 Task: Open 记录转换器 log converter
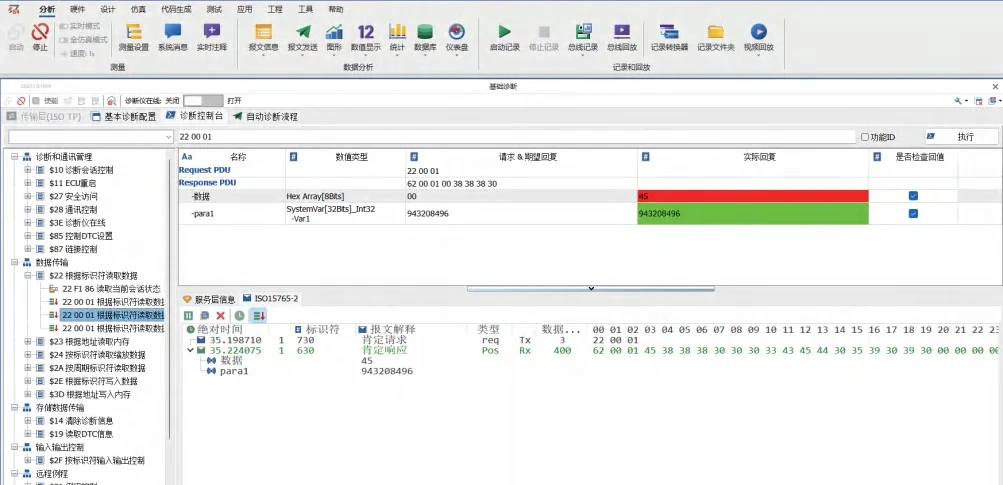669,37
